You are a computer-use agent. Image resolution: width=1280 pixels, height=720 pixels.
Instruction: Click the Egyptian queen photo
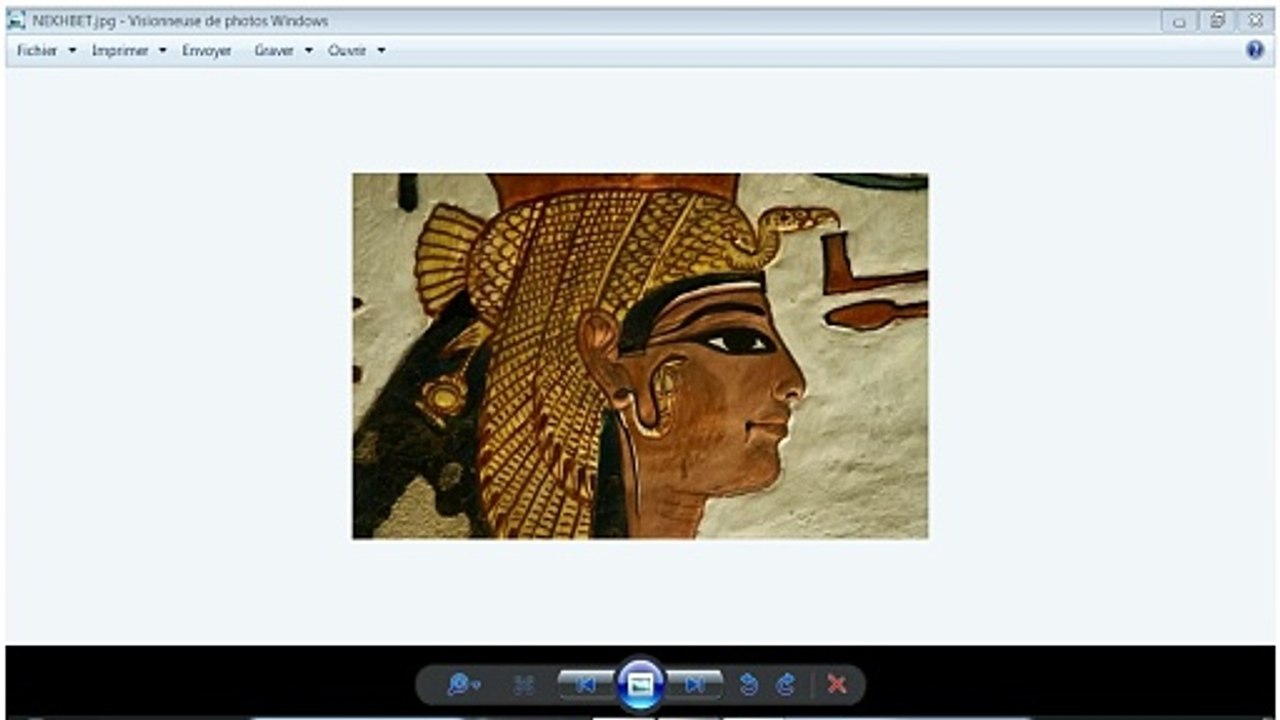640,356
